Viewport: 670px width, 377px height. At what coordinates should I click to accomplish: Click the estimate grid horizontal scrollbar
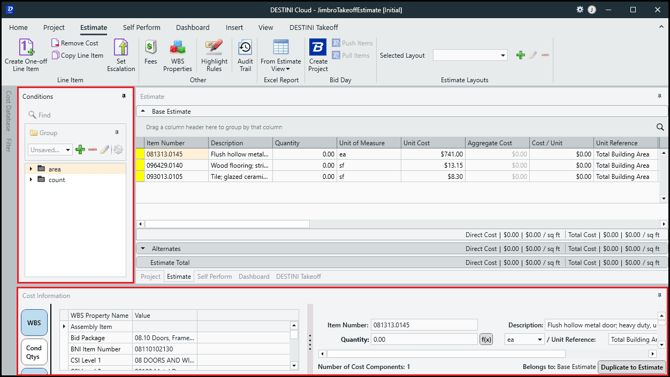(227, 224)
